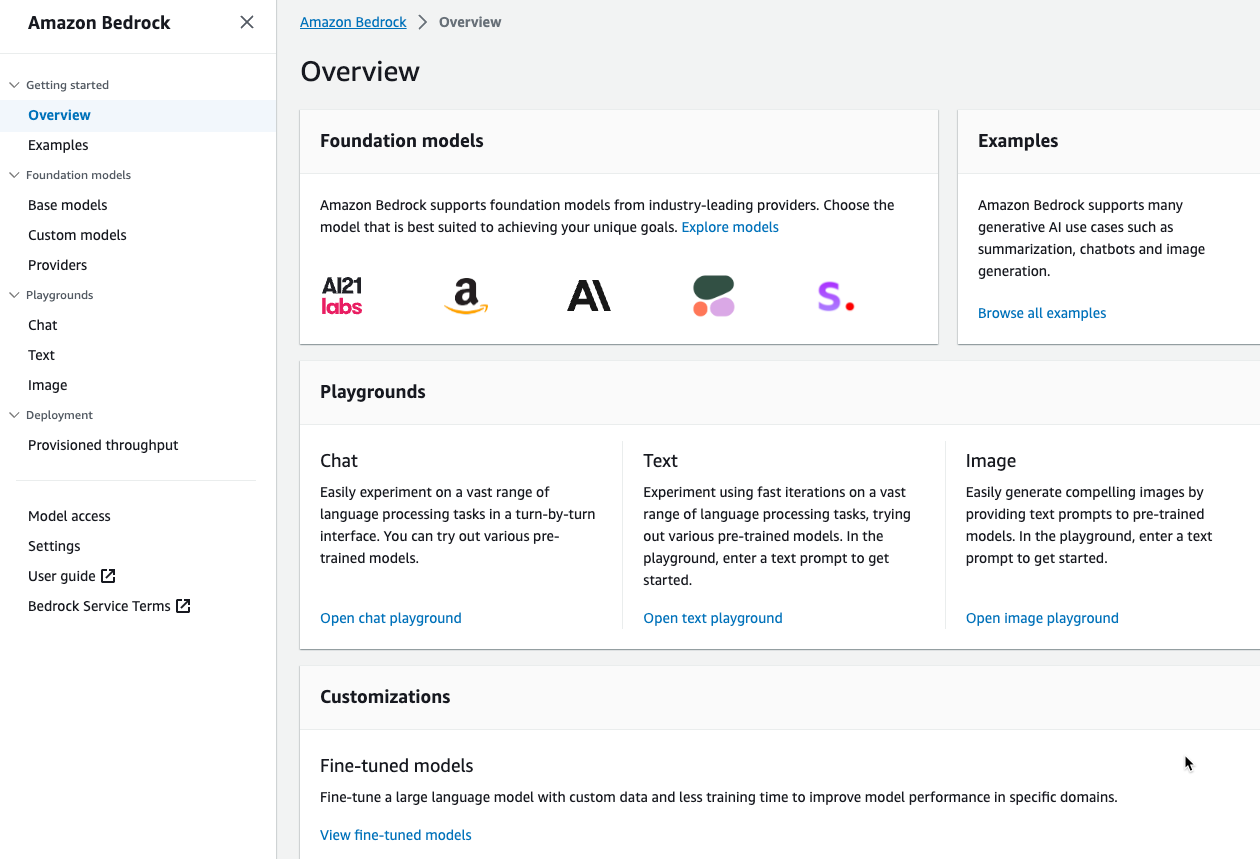Click the Overview page title
1260x859 pixels.
(x=360, y=71)
